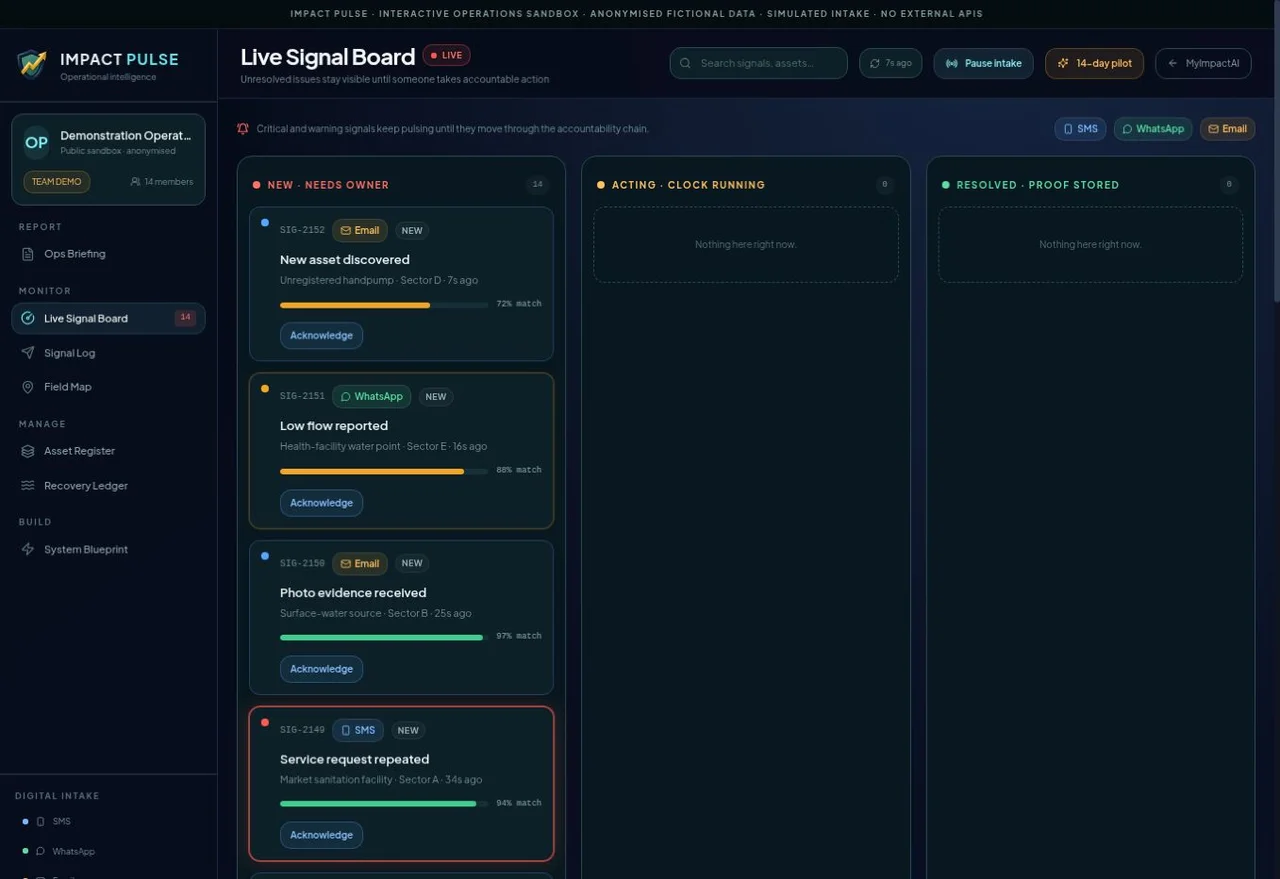The width and height of the screenshot is (1280, 879).
Task: Toggle the Email channel filter chip
Action: click(1227, 129)
